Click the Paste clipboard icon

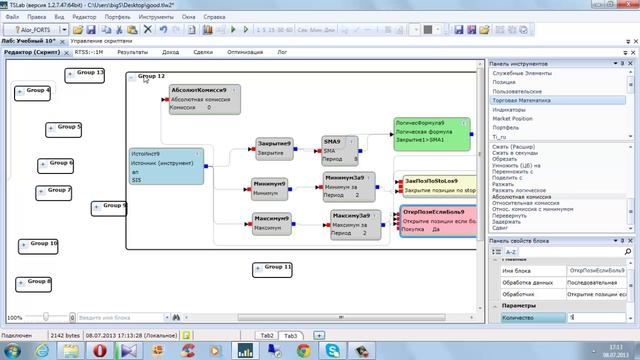(x=132, y=30)
